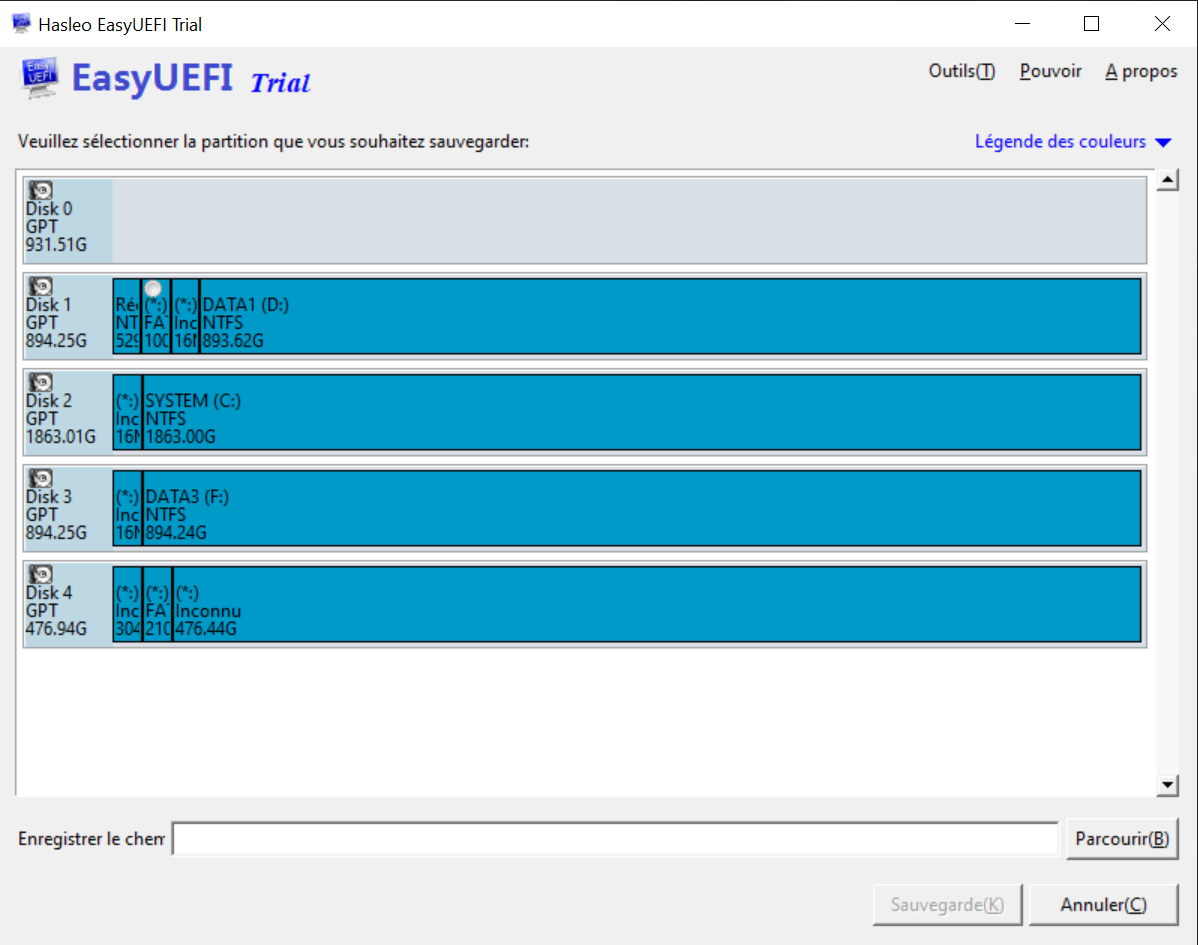Click the scrollbar up arrow of disk list
Screen dimensions: 1198x945
[x=1167, y=180]
